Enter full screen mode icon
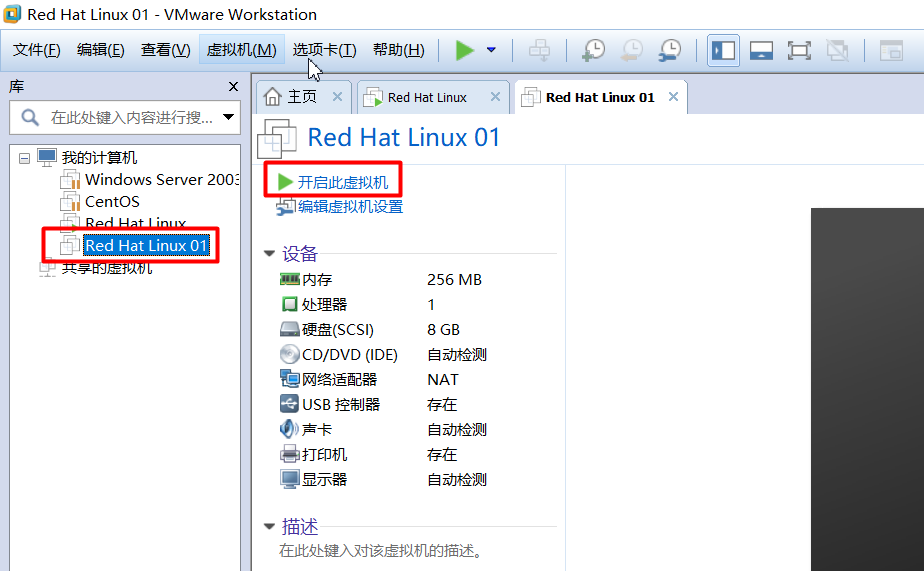Screen dimensions: 924x571 pyautogui.click(x=799, y=51)
